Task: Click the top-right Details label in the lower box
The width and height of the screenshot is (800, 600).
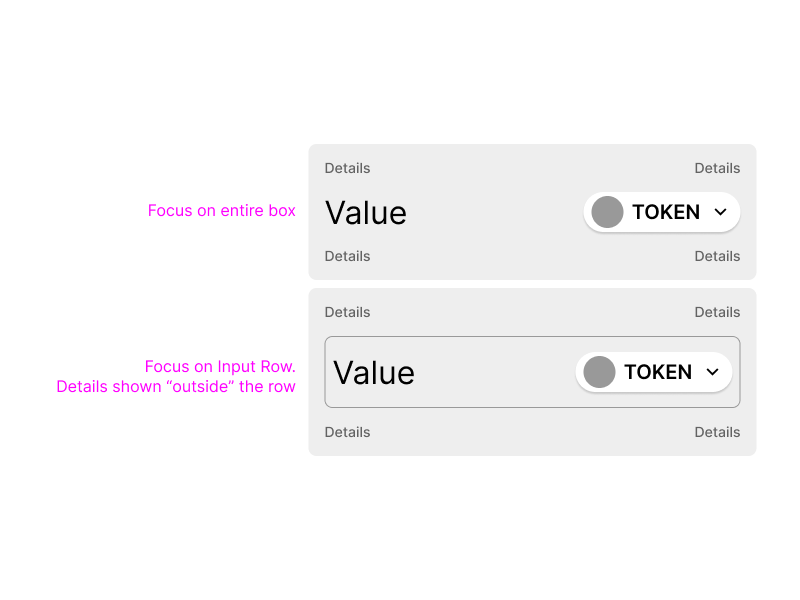Action: tap(717, 312)
